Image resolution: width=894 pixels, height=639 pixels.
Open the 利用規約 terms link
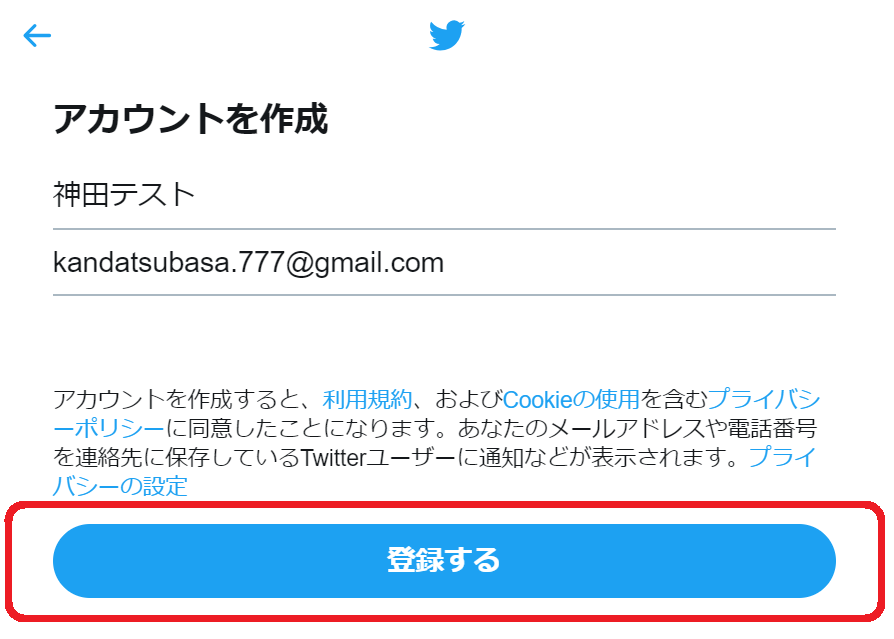click(367, 399)
